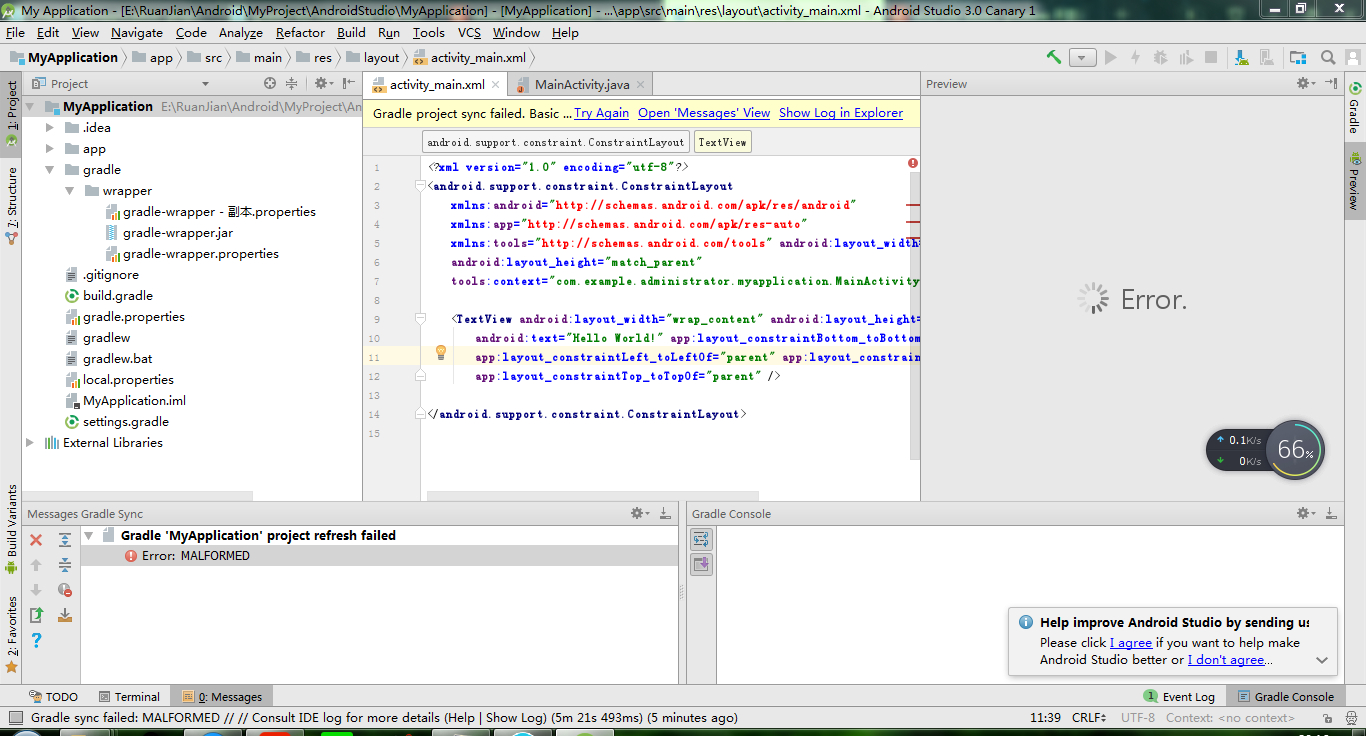Click the green hammer Make Project icon
Screen dimensions: 1366x736
[1053, 57]
